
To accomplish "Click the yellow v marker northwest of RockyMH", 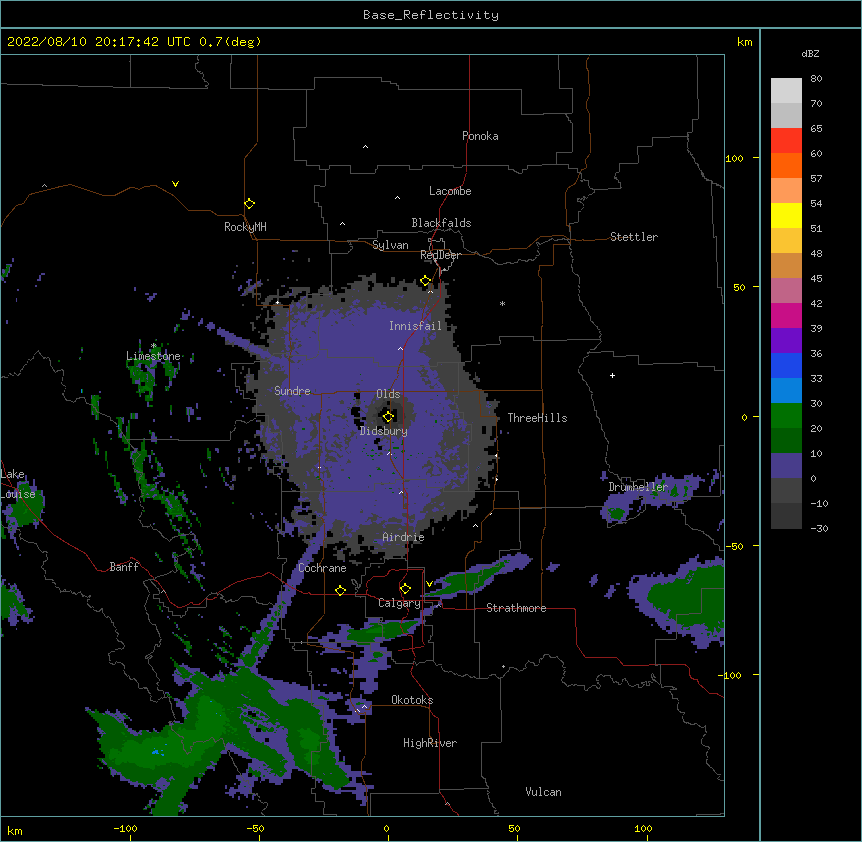I will click(x=175, y=184).
